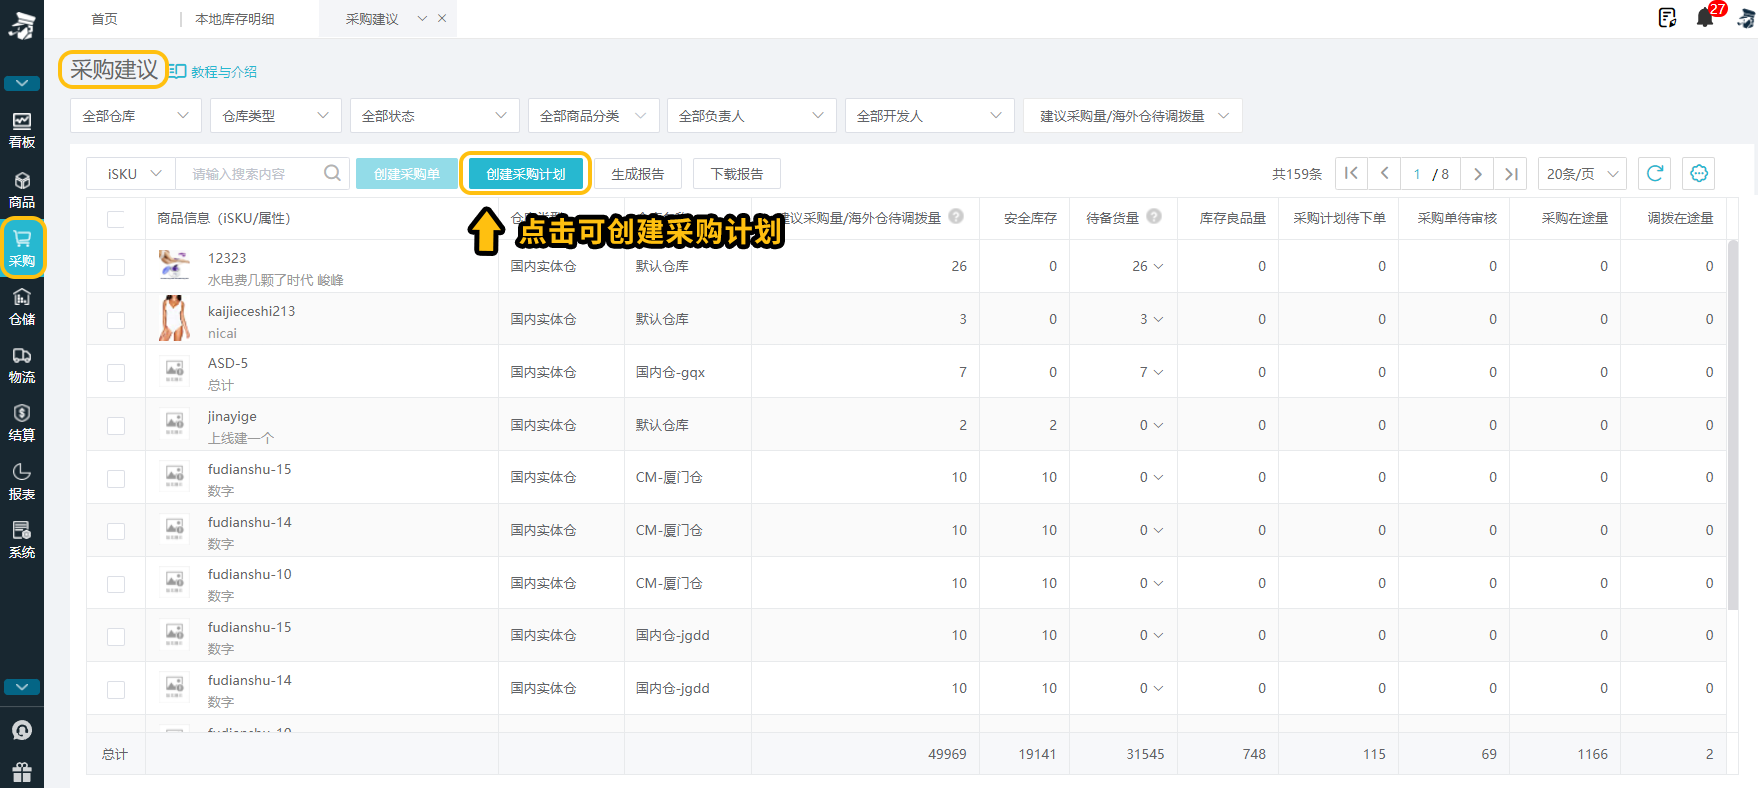Toggle the select-all checkbox in header

(x=116, y=219)
